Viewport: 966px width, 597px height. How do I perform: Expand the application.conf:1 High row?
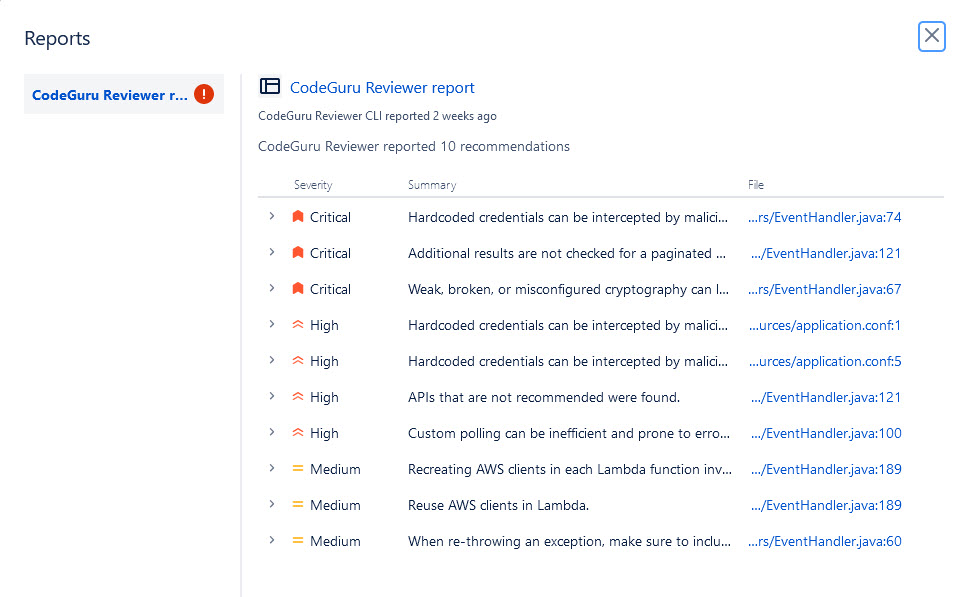tap(272, 324)
